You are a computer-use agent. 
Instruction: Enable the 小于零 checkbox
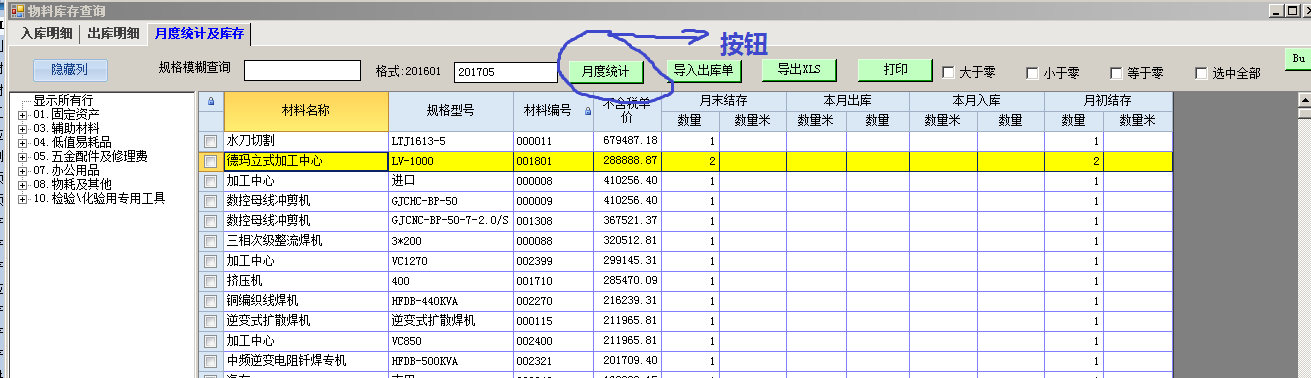pyautogui.click(x=1032, y=72)
